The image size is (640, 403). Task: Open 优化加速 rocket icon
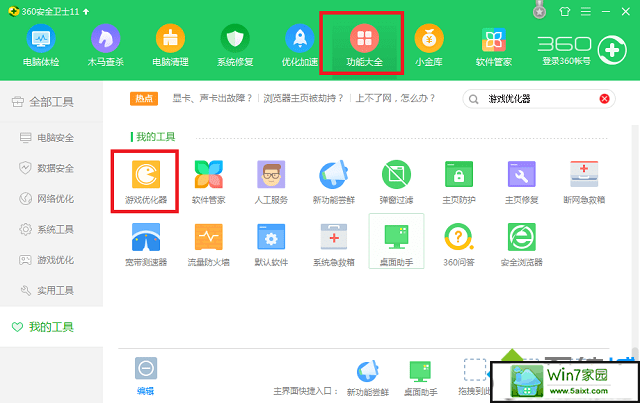tap(300, 45)
